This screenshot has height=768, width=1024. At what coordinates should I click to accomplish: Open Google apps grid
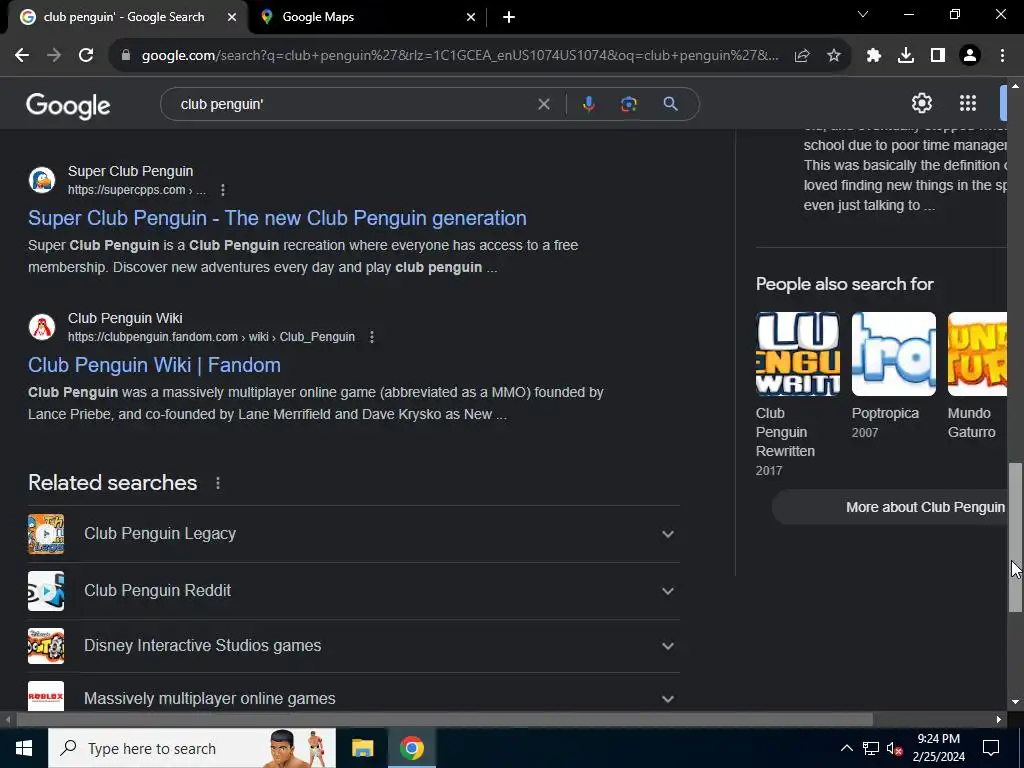(968, 103)
